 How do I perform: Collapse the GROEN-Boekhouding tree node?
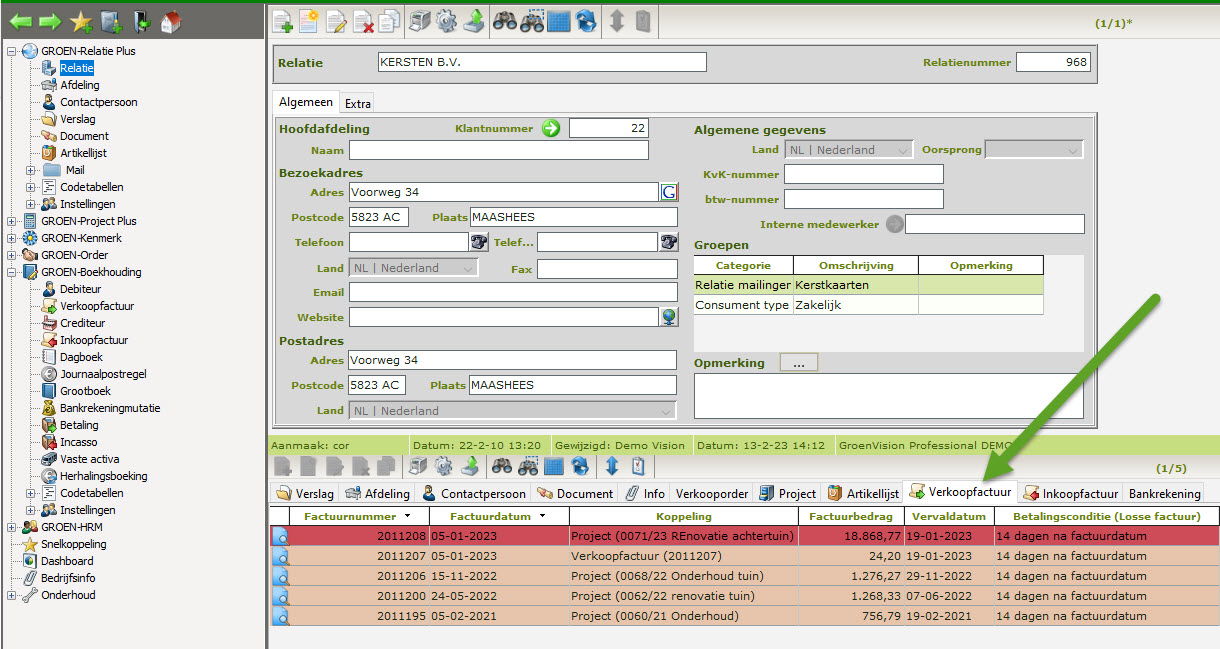point(12,272)
